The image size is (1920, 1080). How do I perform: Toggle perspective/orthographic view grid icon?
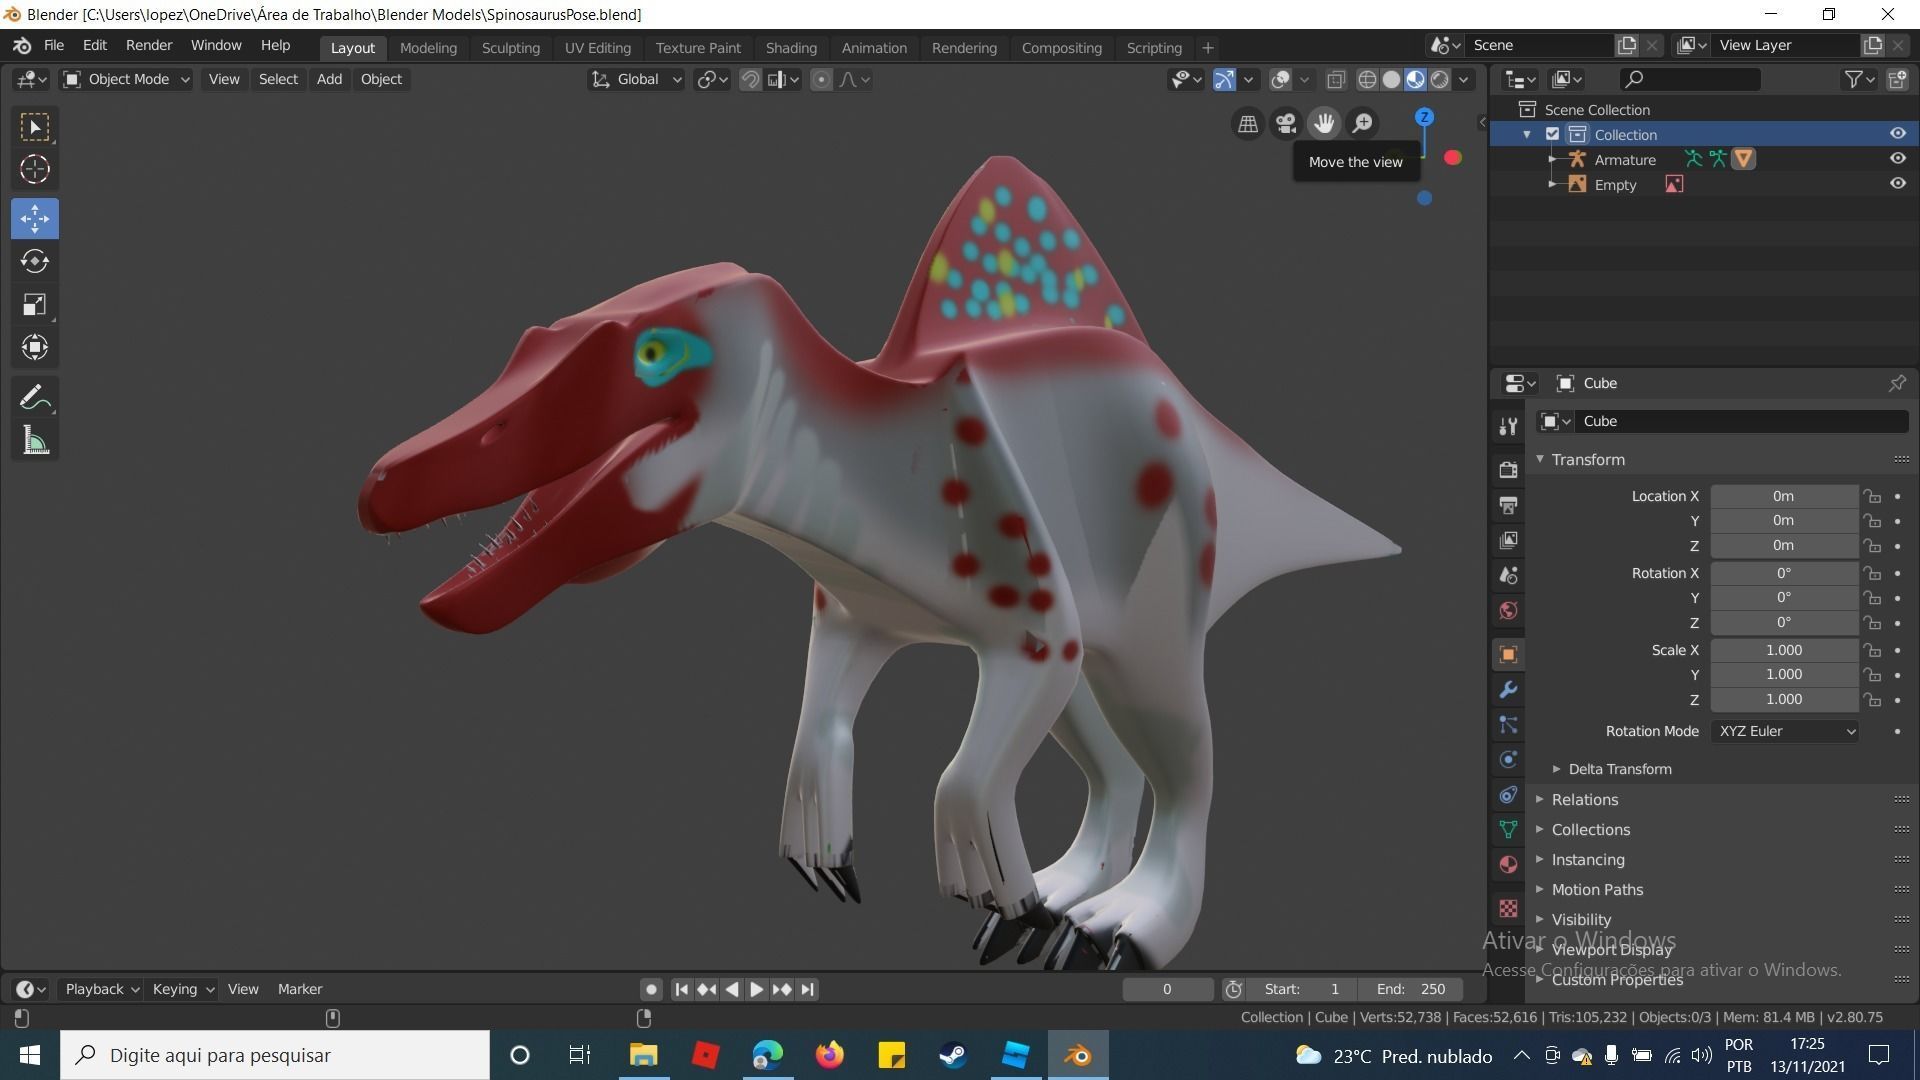[x=1248, y=123]
